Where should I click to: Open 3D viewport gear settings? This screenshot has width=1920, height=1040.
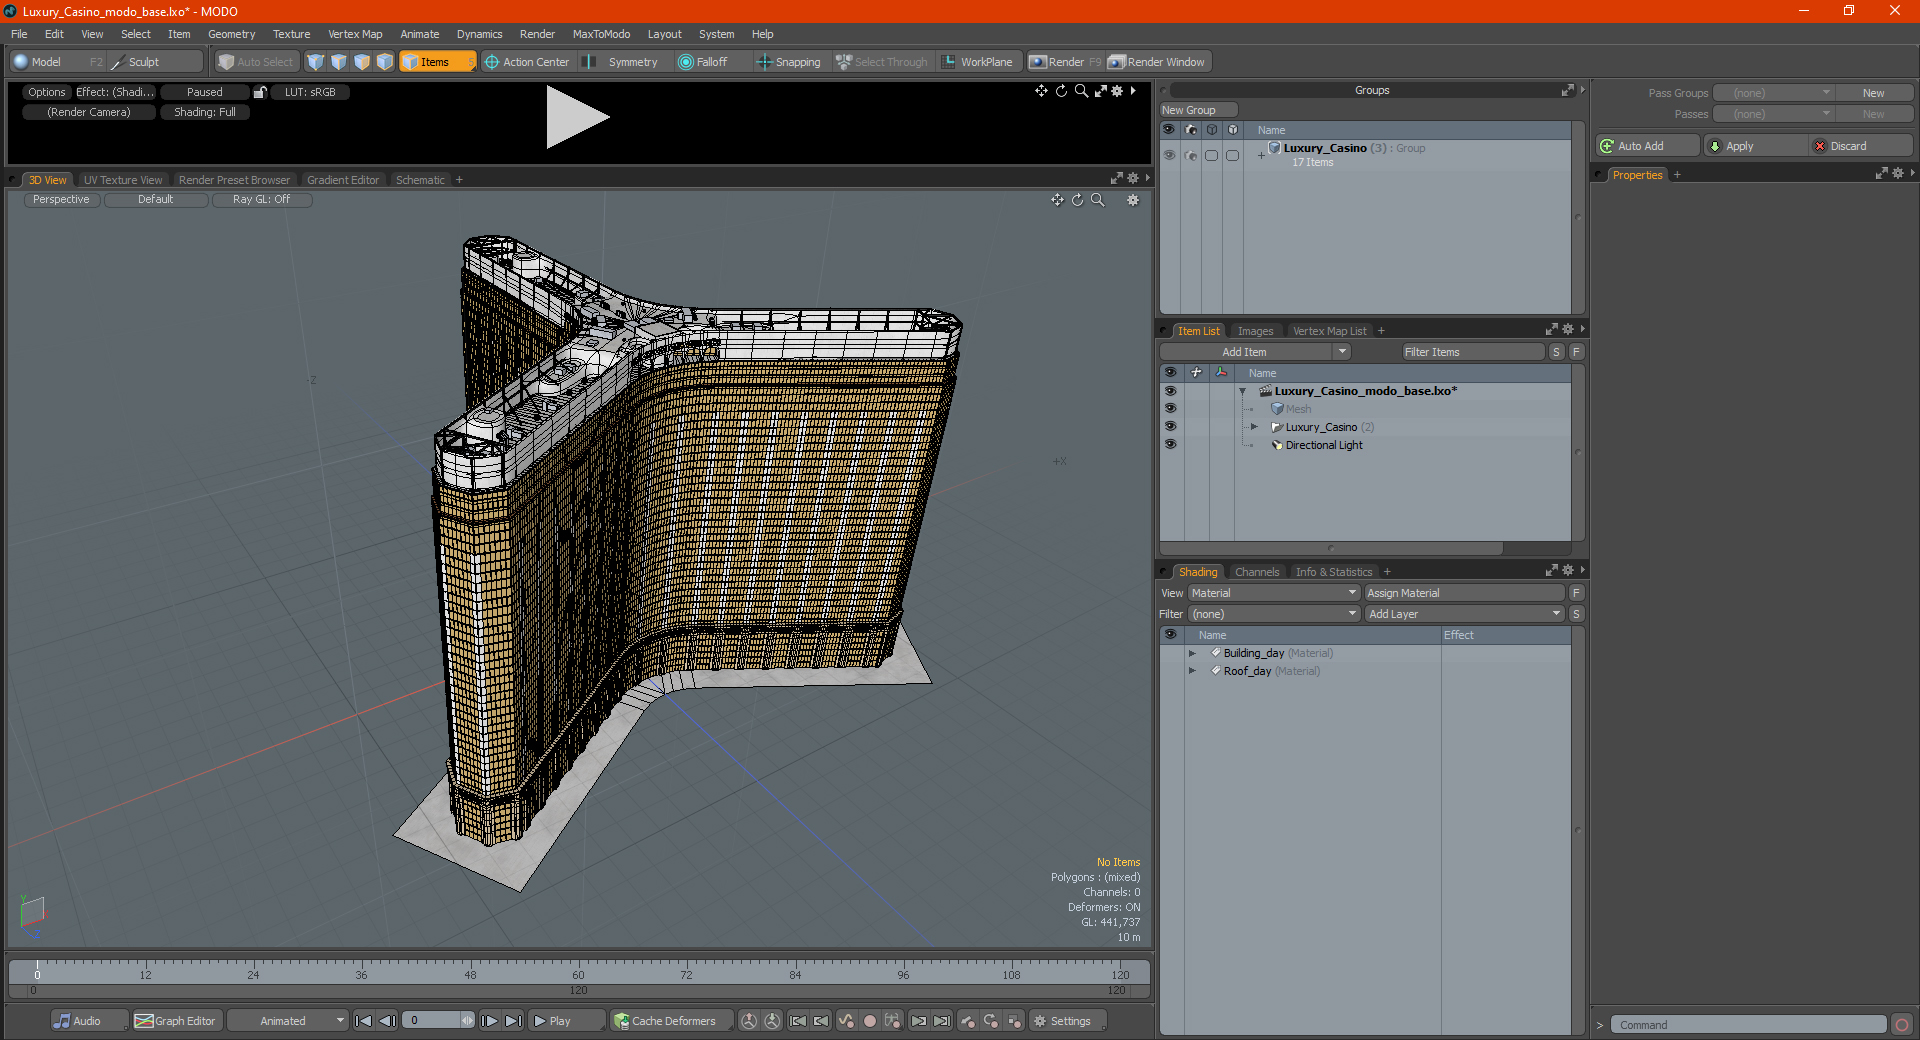click(x=1133, y=200)
